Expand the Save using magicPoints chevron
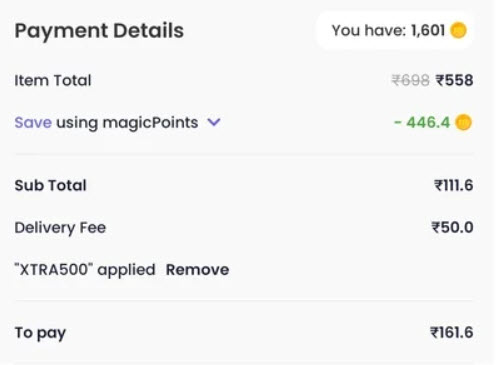Screen dimensions: 499x365 point(214,122)
